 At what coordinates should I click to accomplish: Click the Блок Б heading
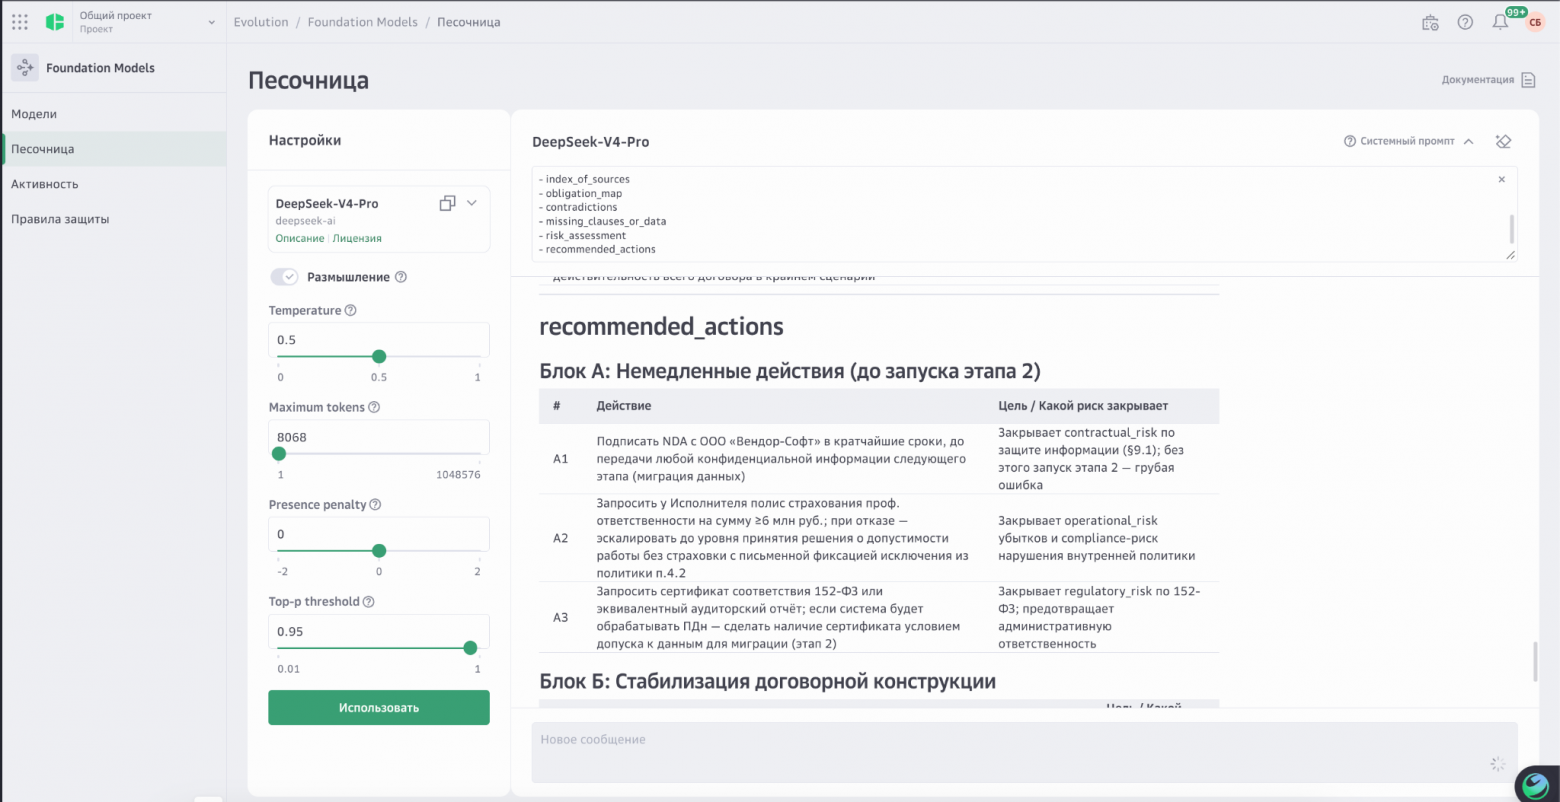coord(767,681)
